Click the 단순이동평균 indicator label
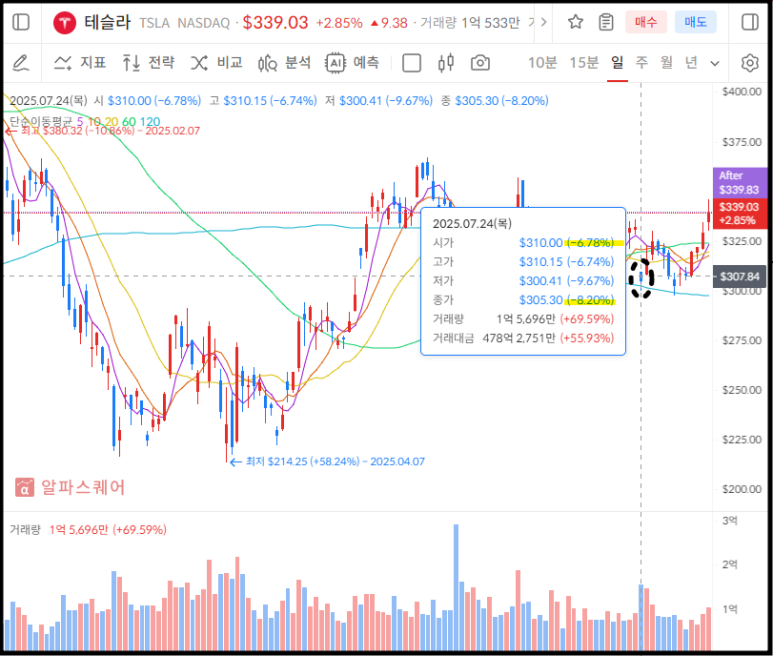Screen dimensions: 773x656 pos(40,121)
